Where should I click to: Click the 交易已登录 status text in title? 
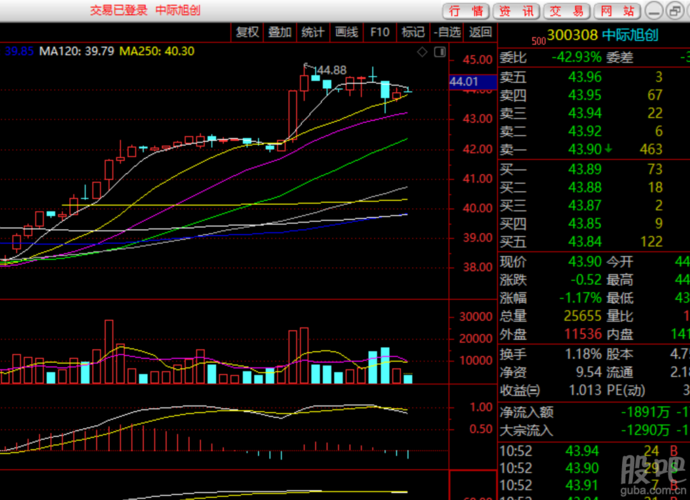click(x=119, y=10)
